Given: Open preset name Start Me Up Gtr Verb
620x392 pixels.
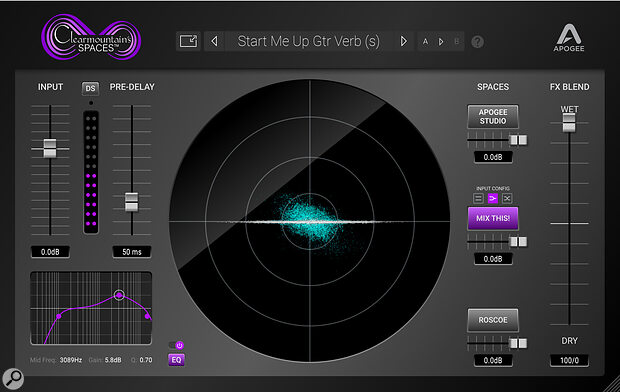Looking at the screenshot, I should click(308, 41).
